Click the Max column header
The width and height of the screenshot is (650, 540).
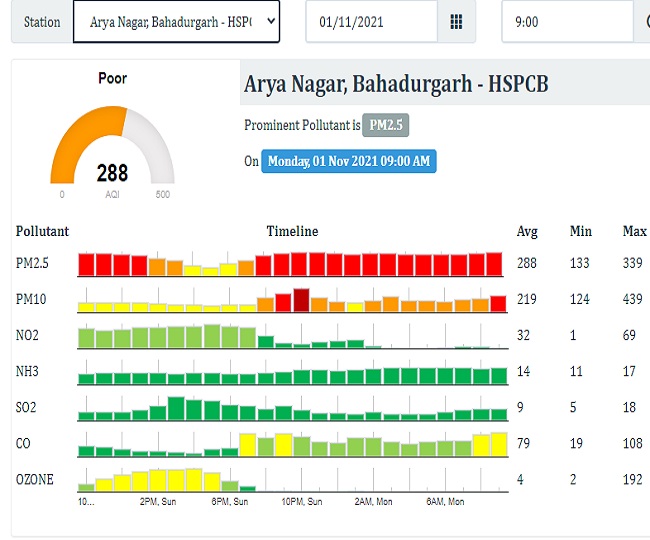tap(634, 231)
